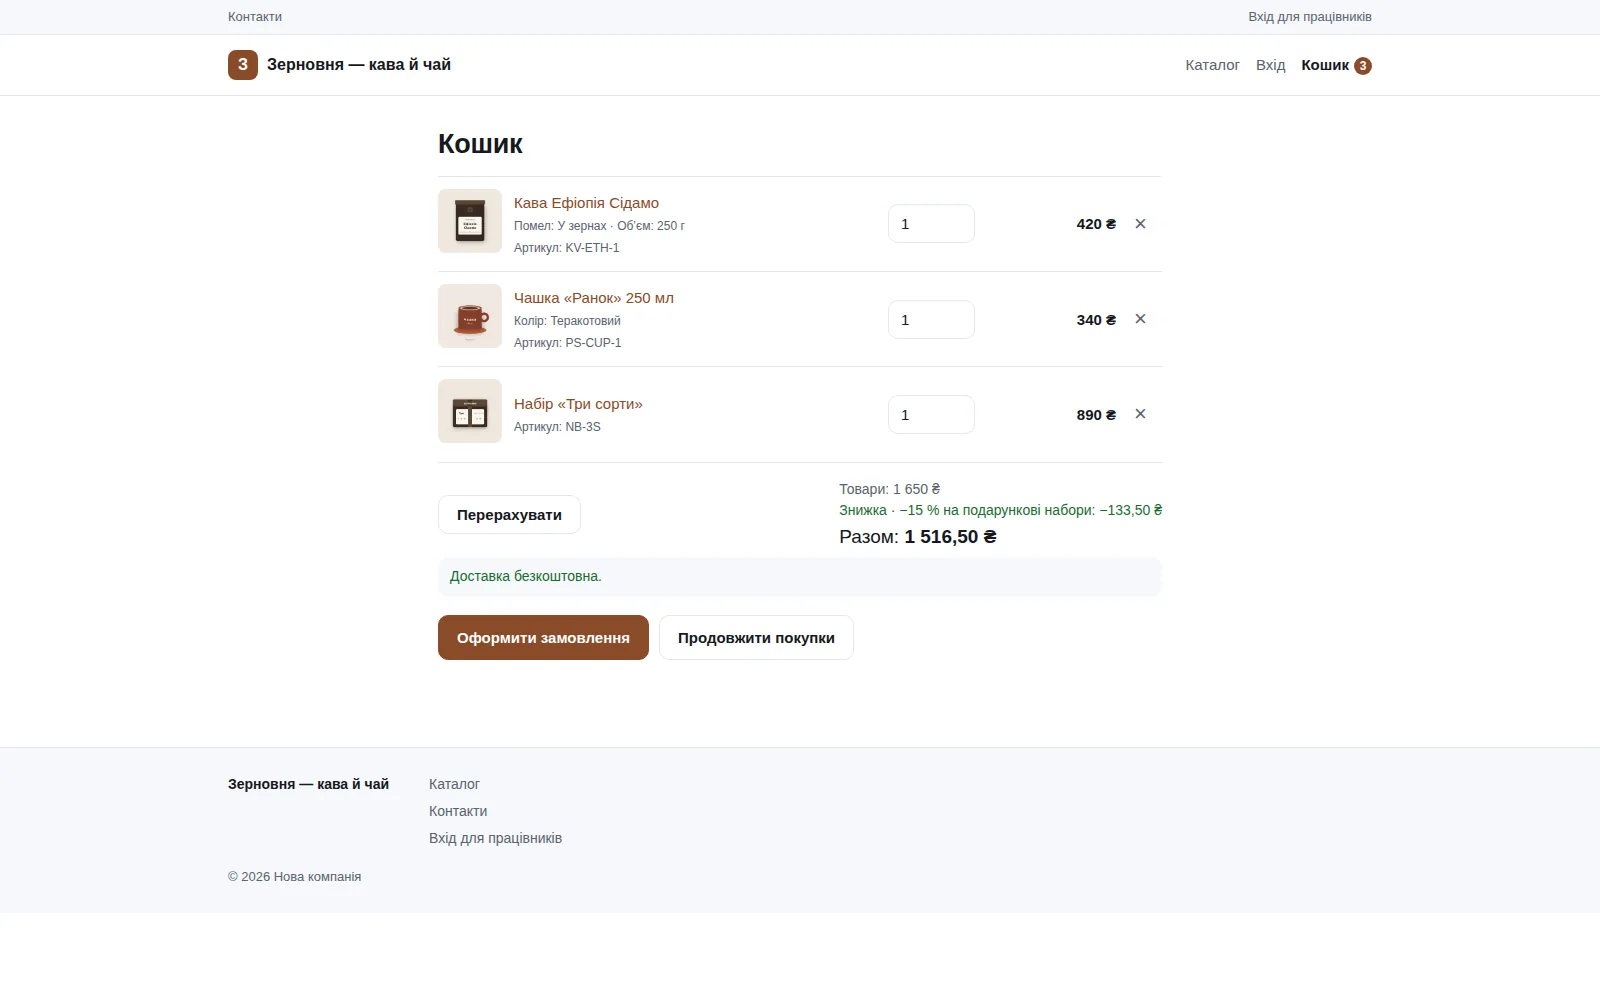The width and height of the screenshot is (1600, 1000).
Task: Click the Зерновня — кава й чай header title
Action: [359, 65]
